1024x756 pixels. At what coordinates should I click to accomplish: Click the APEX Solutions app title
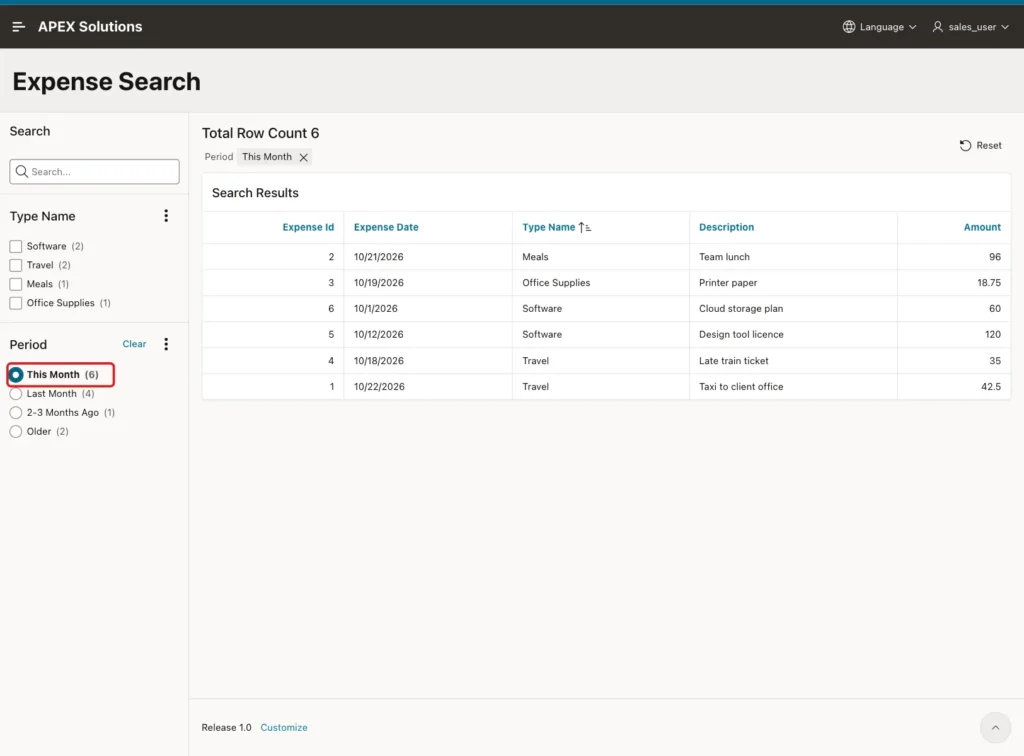(x=90, y=27)
